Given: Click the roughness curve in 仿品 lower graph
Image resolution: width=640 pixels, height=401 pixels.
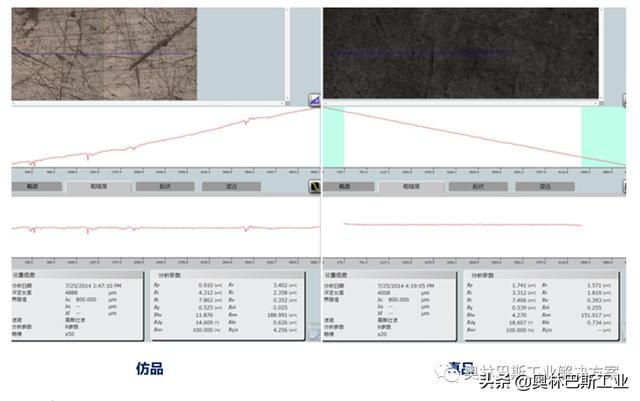Looking at the screenshot, I should (x=165, y=228).
